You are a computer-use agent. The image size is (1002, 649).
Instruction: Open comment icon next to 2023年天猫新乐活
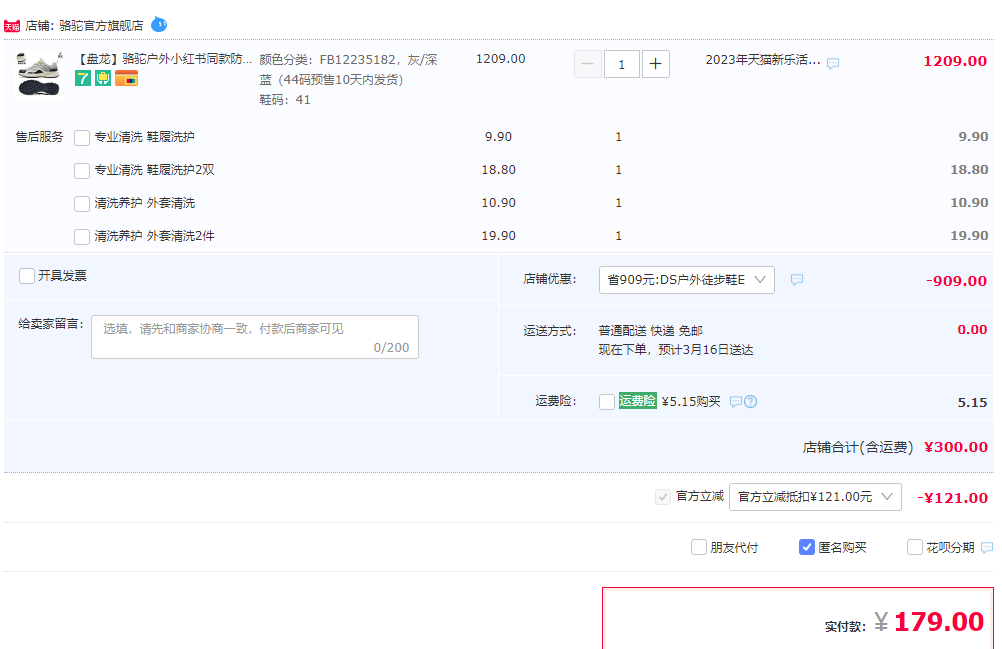pyautogui.click(x=833, y=63)
